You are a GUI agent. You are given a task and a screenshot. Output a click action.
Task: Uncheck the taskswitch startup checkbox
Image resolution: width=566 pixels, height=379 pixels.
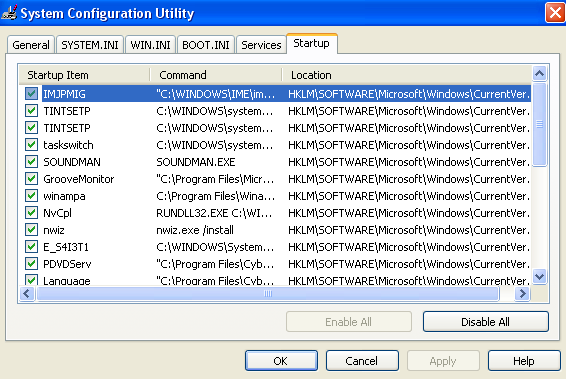(31, 145)
